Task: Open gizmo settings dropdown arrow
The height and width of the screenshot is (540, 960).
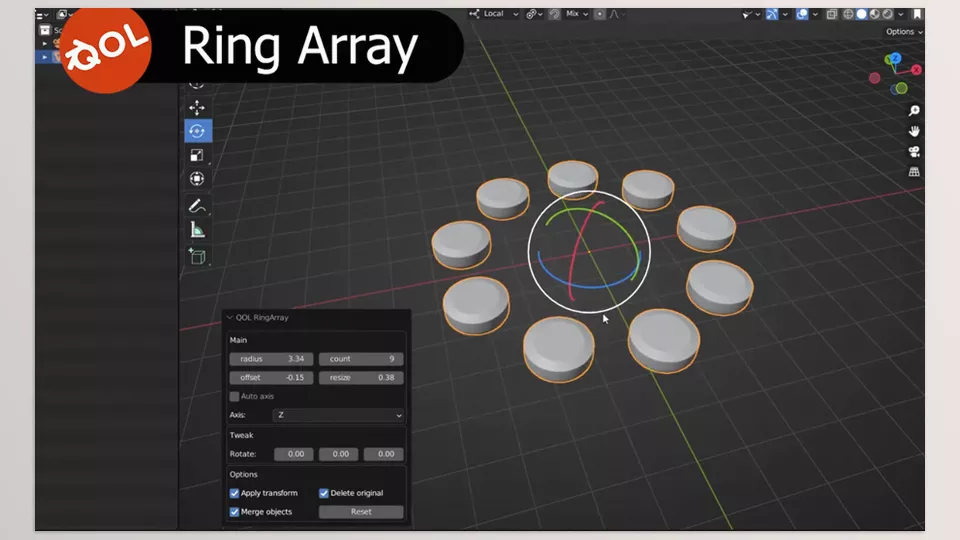Action: click(785, 14)
